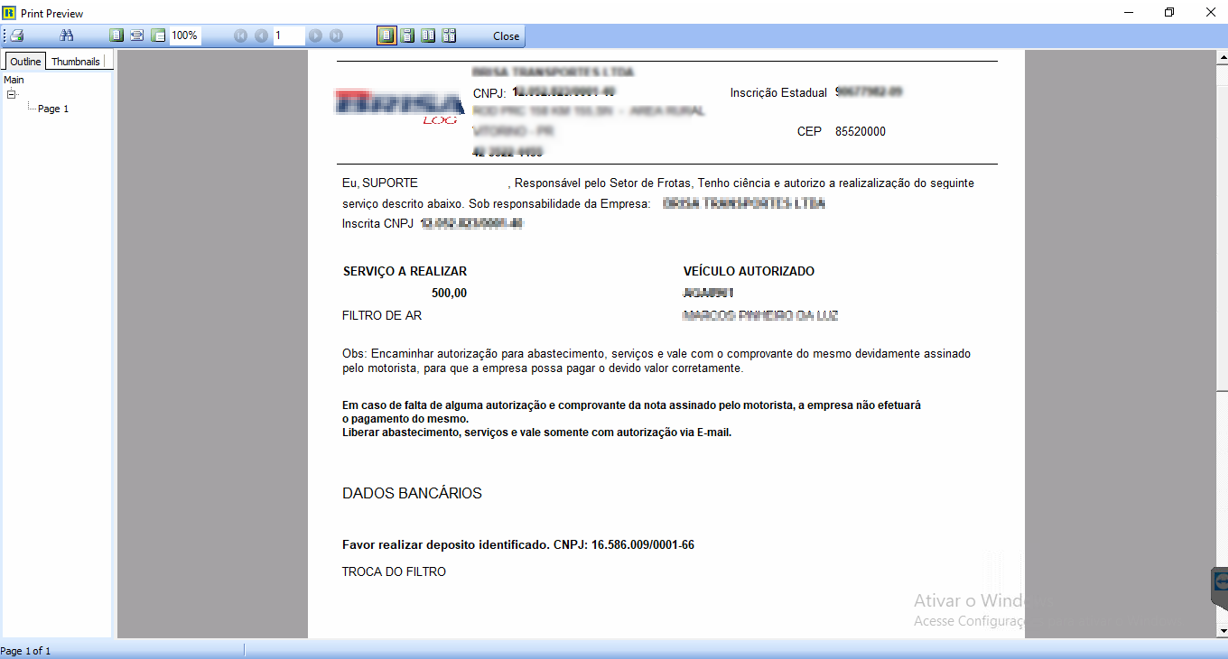The width and height of the screenshot is (1228, 659).
Task: Go to the next page
Action: (316, 35)
